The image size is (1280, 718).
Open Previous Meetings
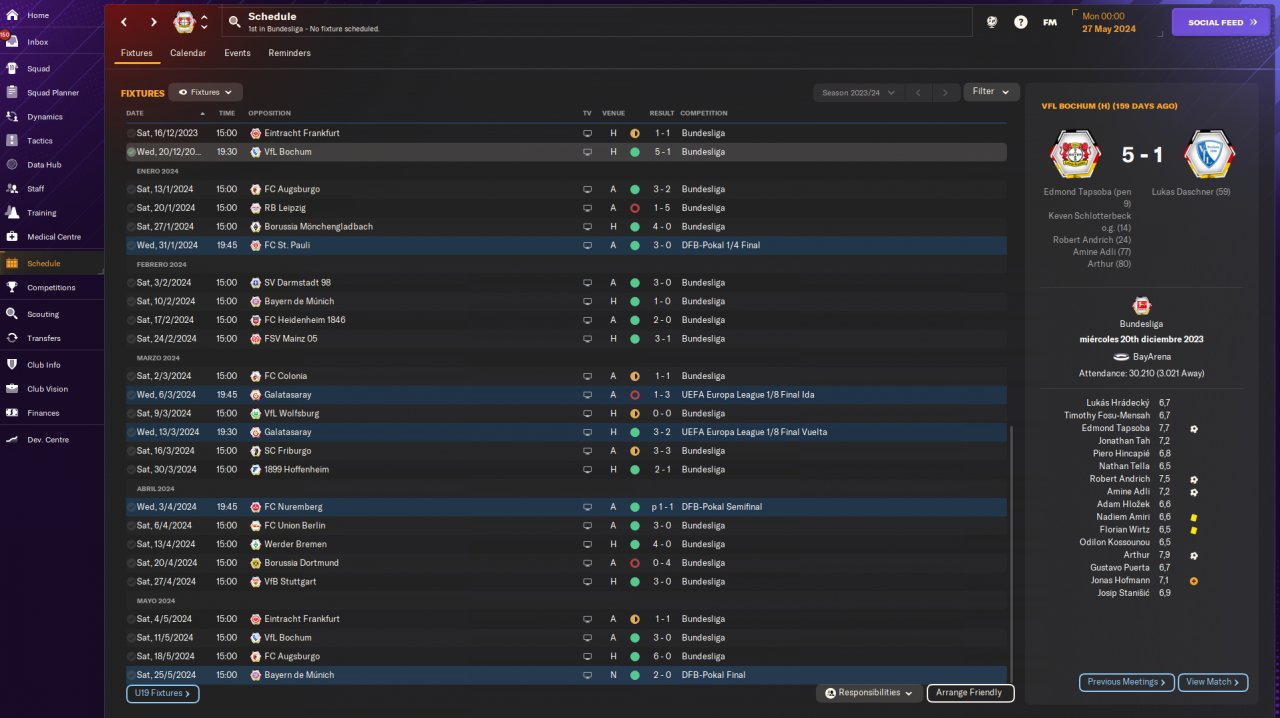1126,682
